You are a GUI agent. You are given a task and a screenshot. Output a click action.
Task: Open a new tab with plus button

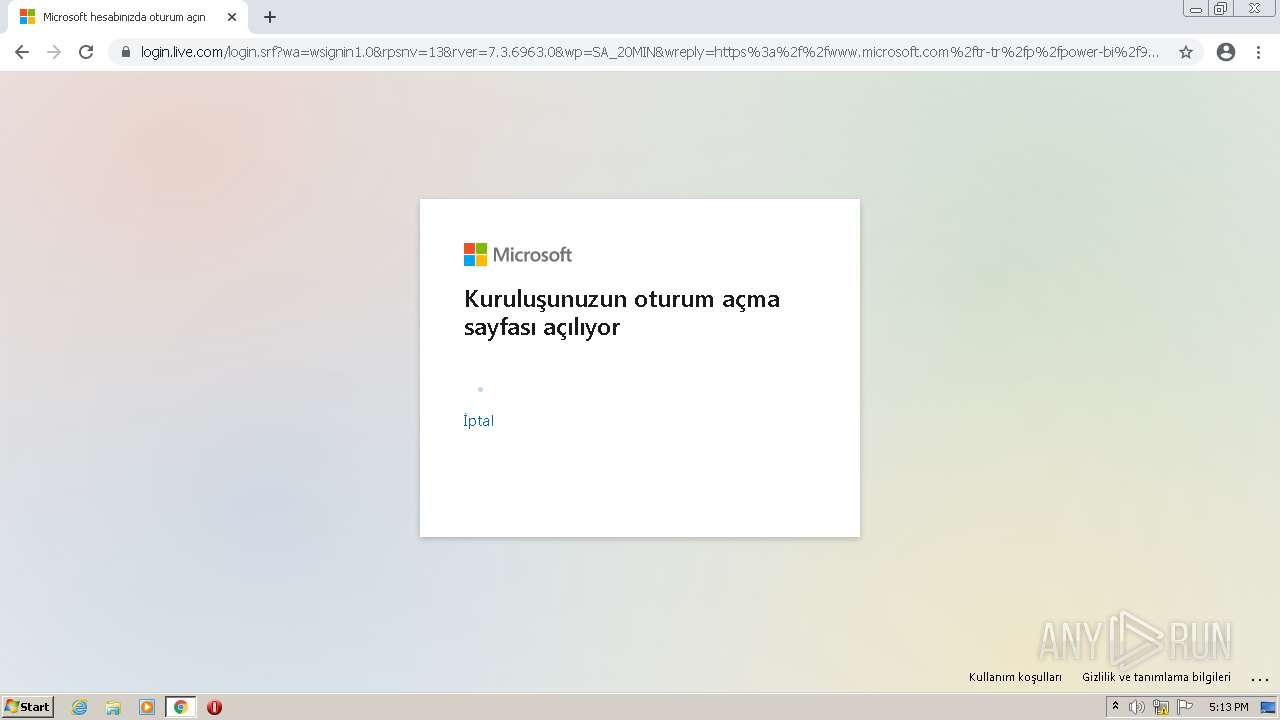pos(270,17)
